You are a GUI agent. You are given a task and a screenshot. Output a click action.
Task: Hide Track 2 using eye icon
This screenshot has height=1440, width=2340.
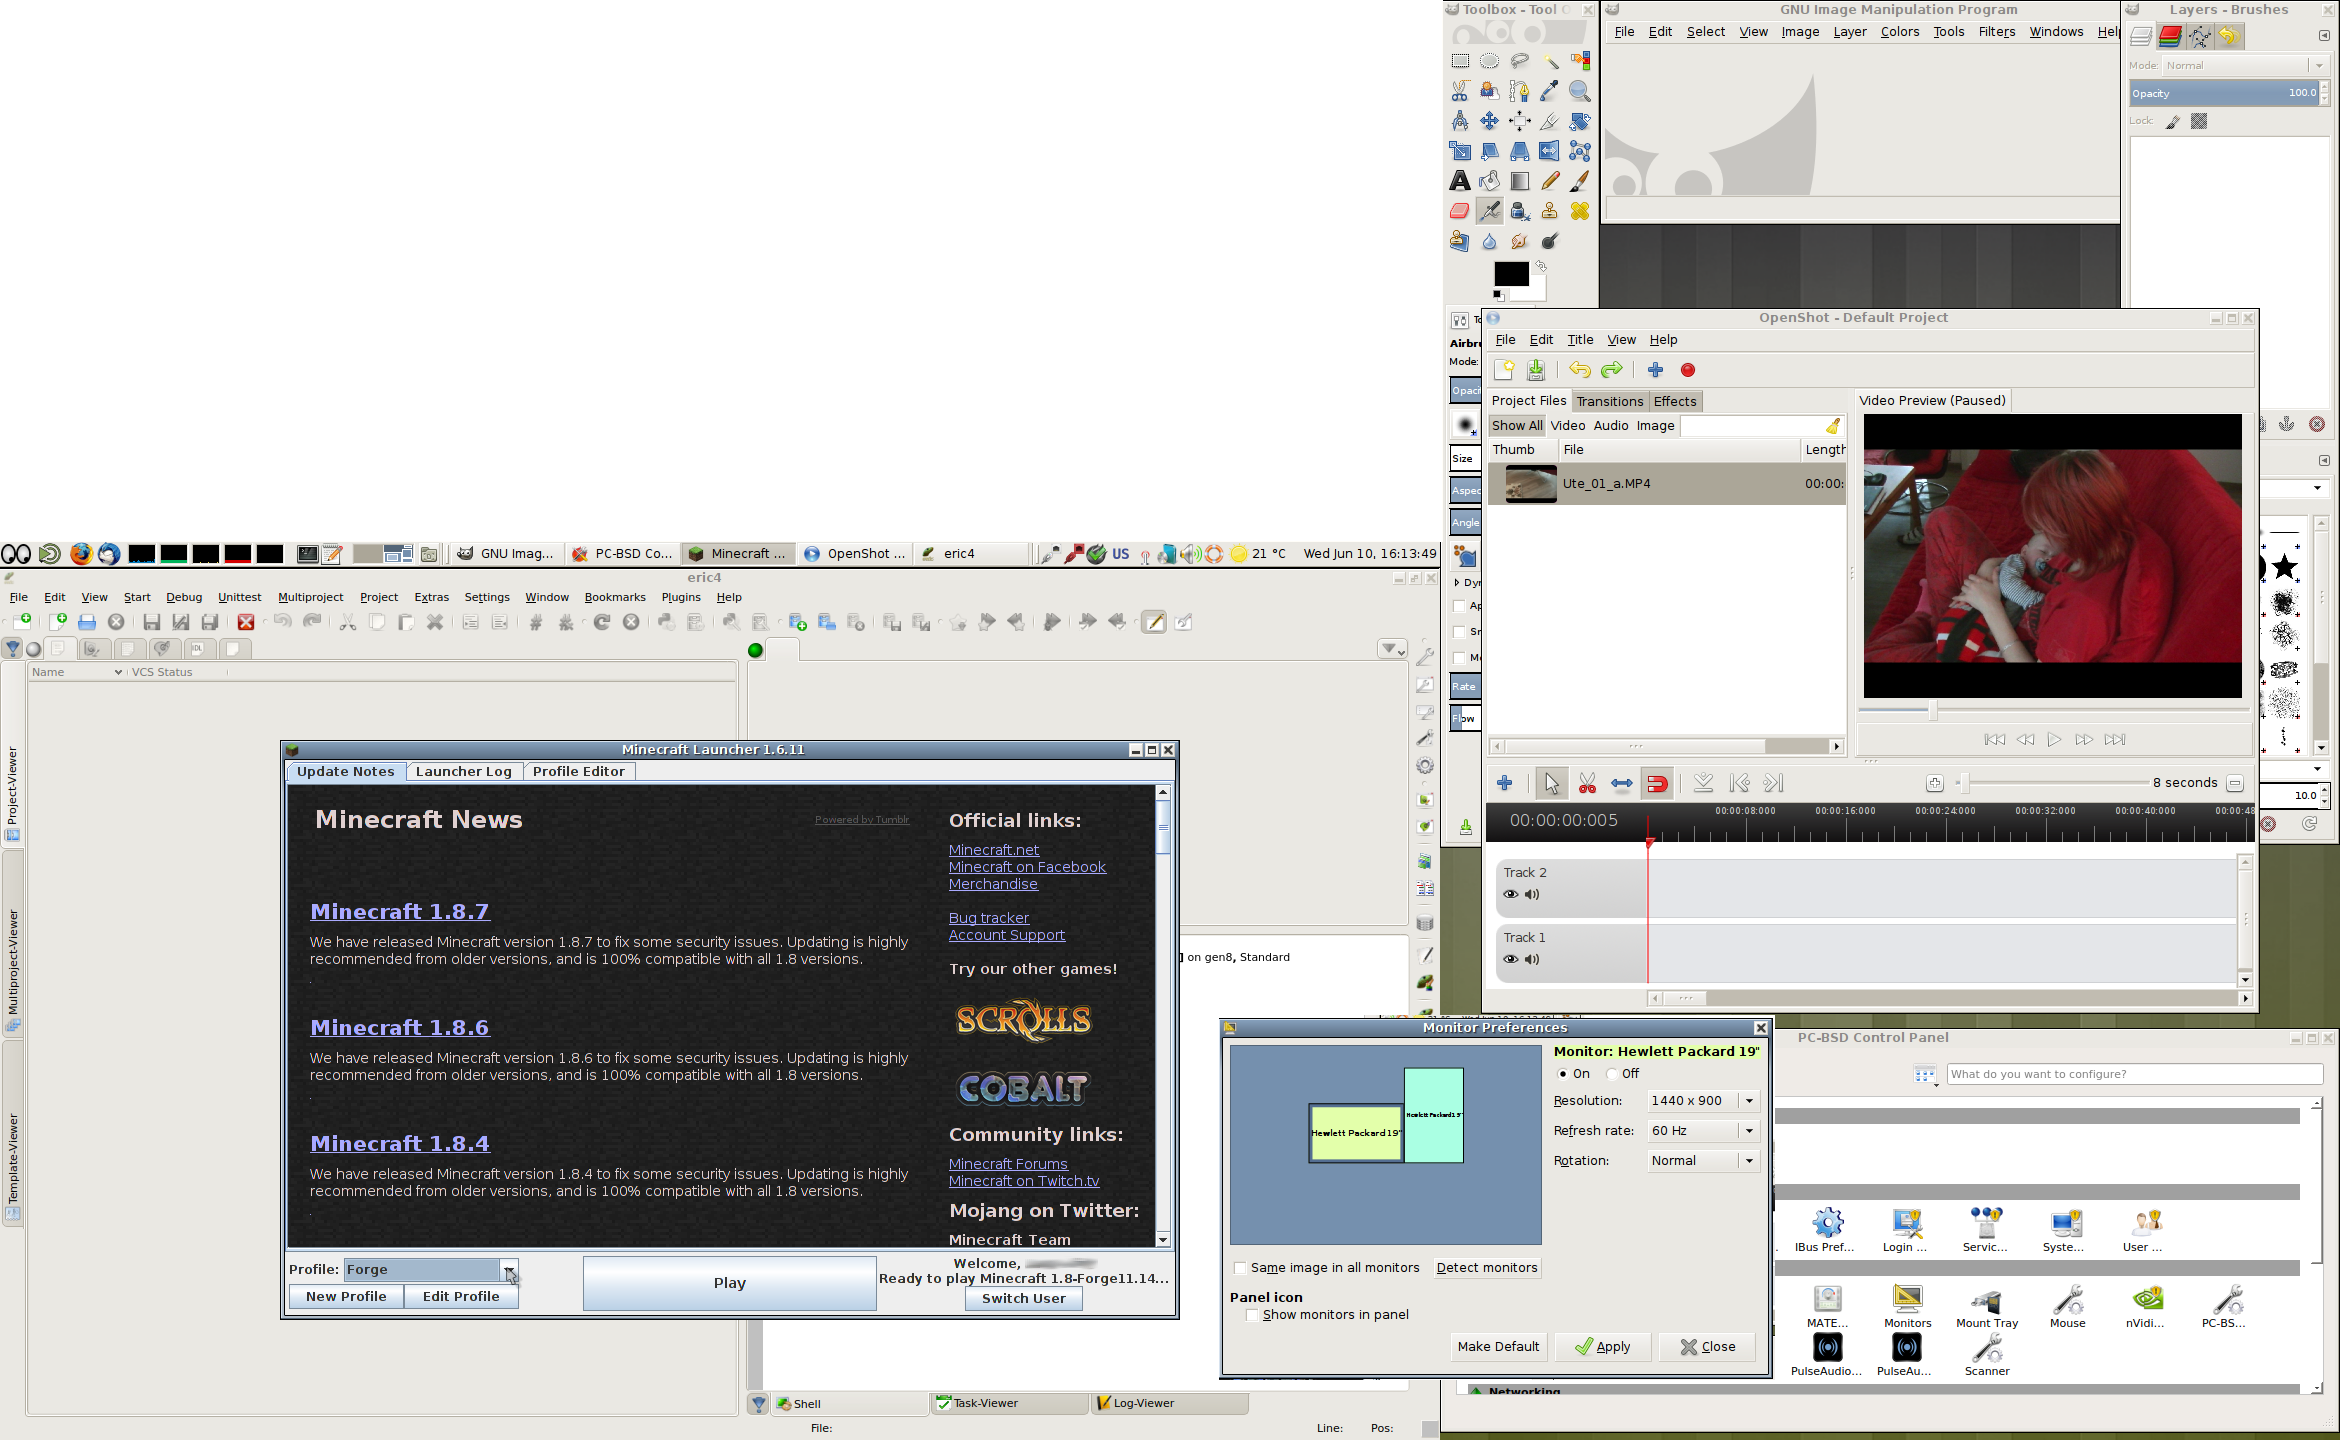click(x=1510, y=895)
